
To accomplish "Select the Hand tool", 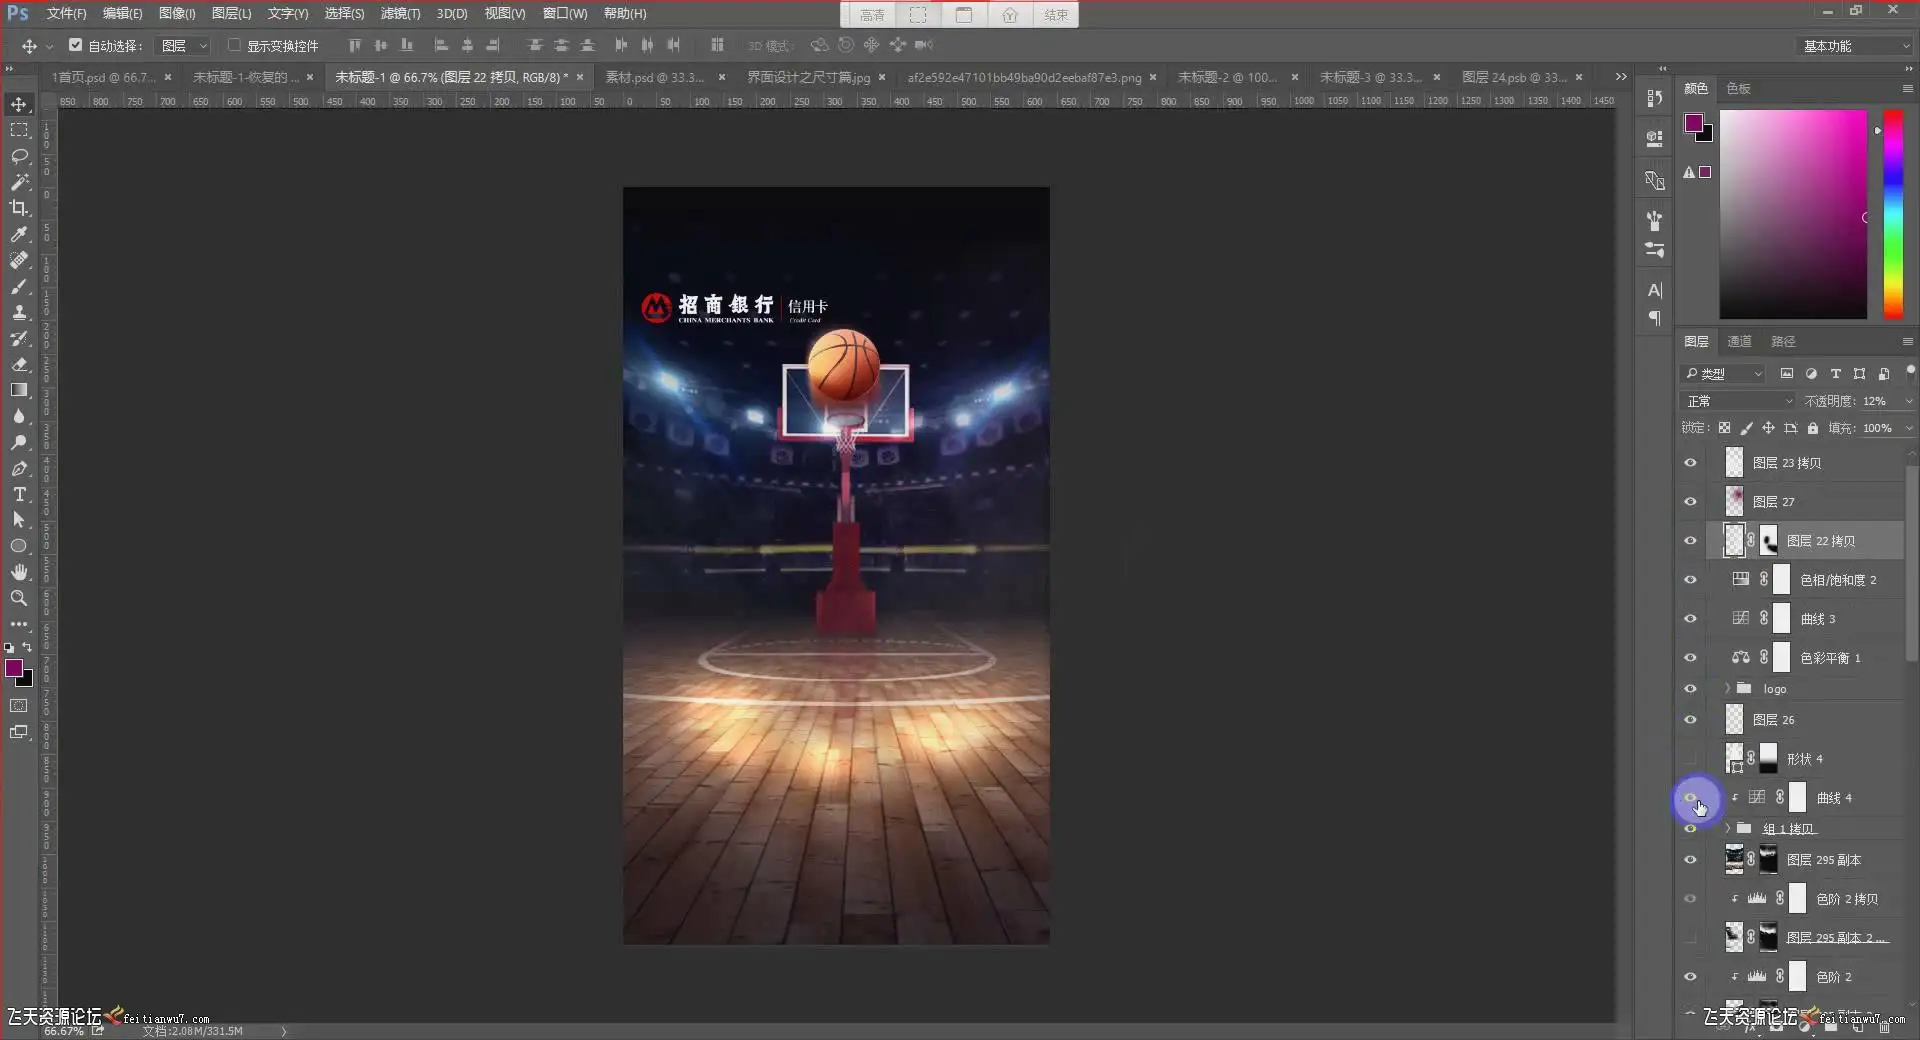I will 19,572.
